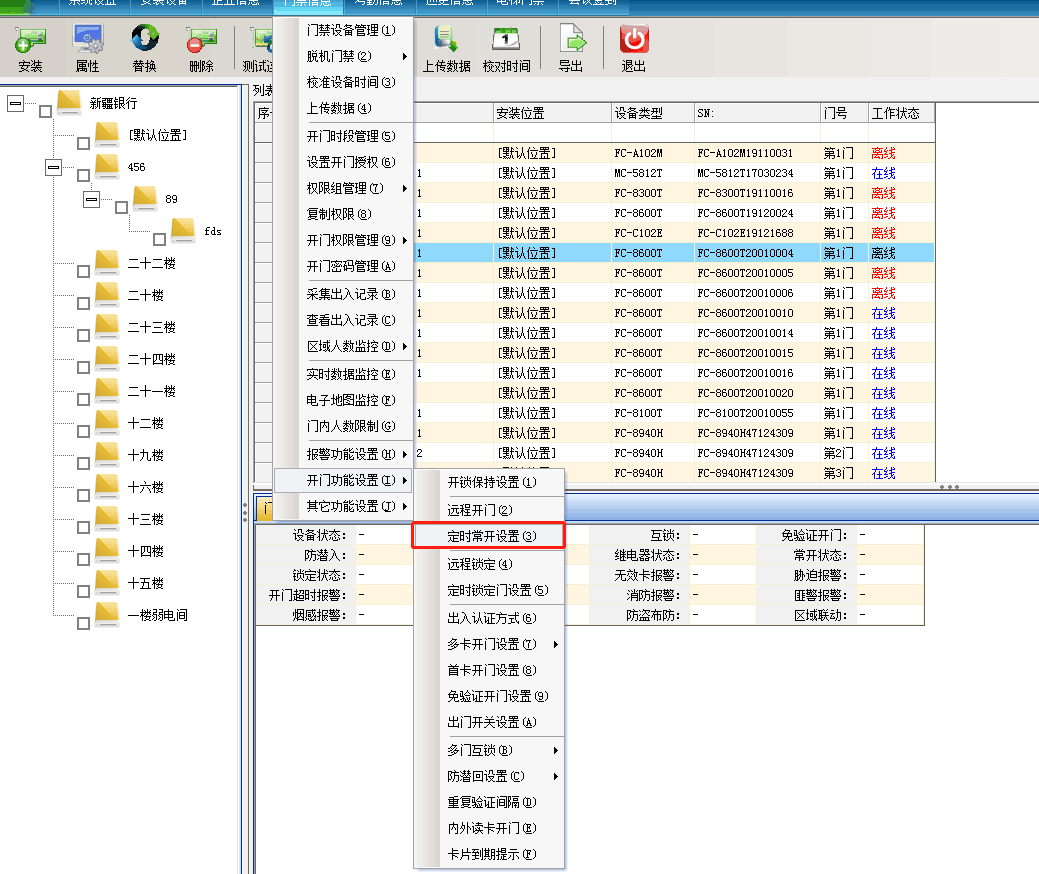Check the checkbox beside fds folder
The height and width of the screenshot is (874, 1039).
tap(159, 238)
